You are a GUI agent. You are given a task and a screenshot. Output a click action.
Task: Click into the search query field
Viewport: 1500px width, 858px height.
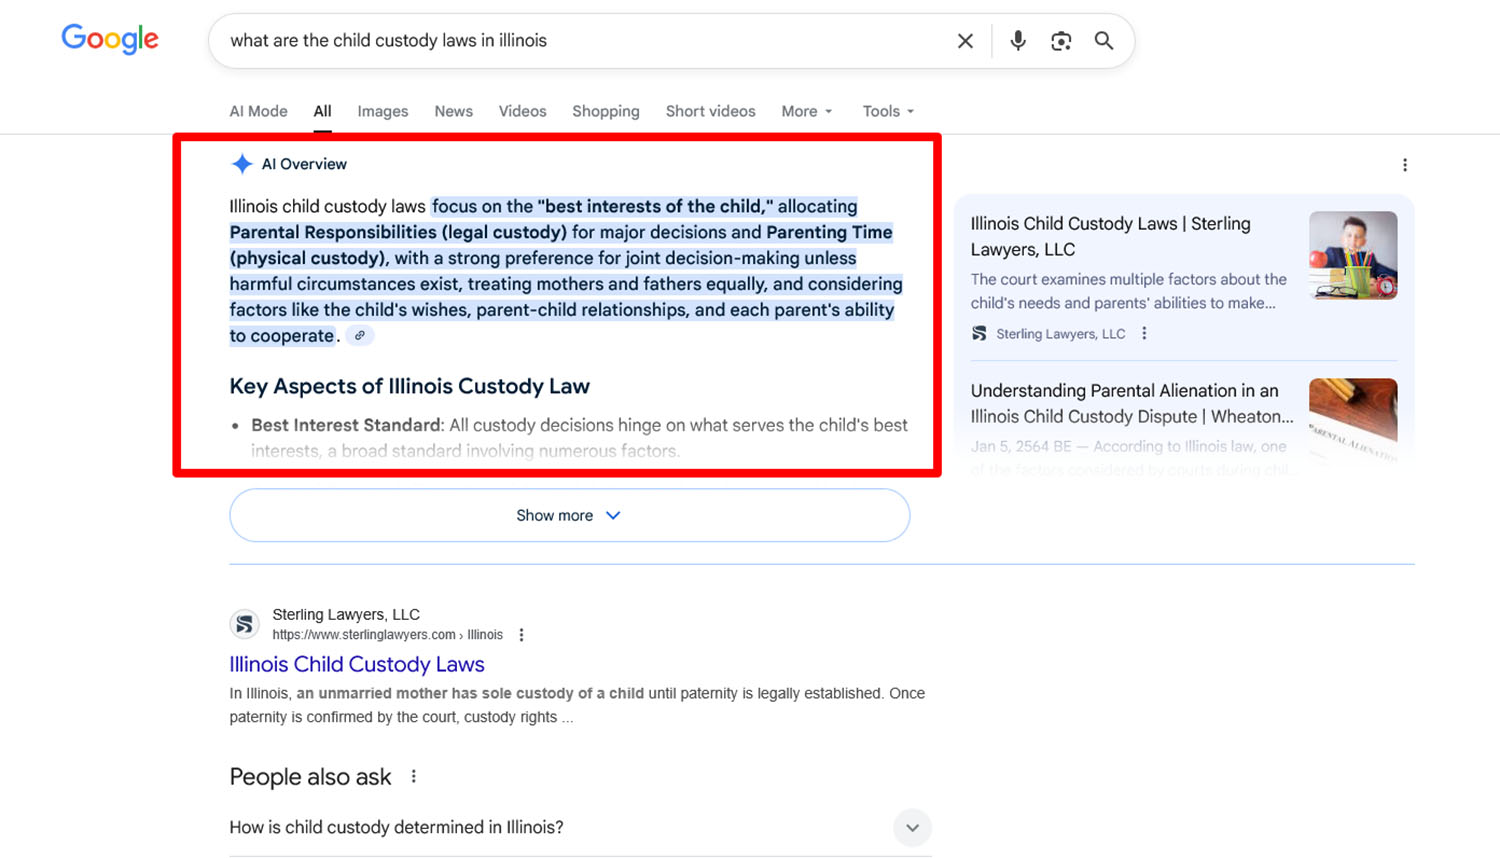(x=580, y=41)
